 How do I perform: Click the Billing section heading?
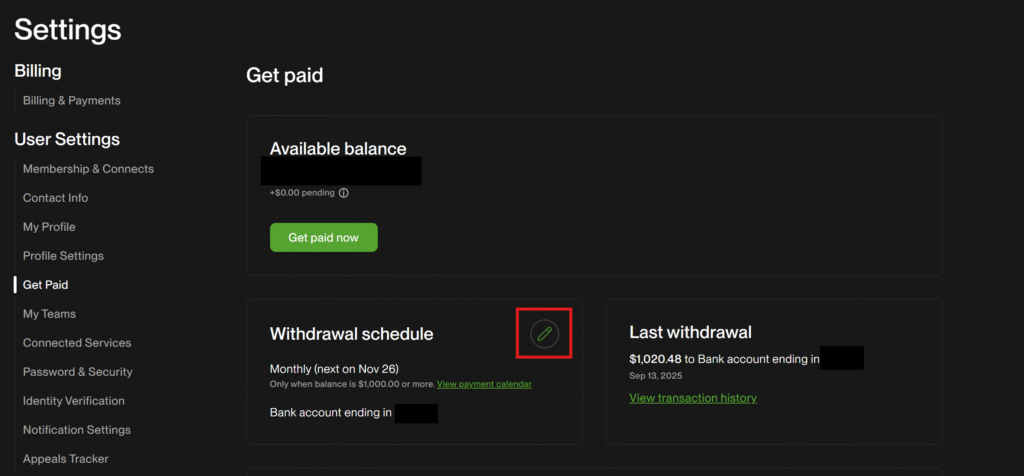(38, 71)
